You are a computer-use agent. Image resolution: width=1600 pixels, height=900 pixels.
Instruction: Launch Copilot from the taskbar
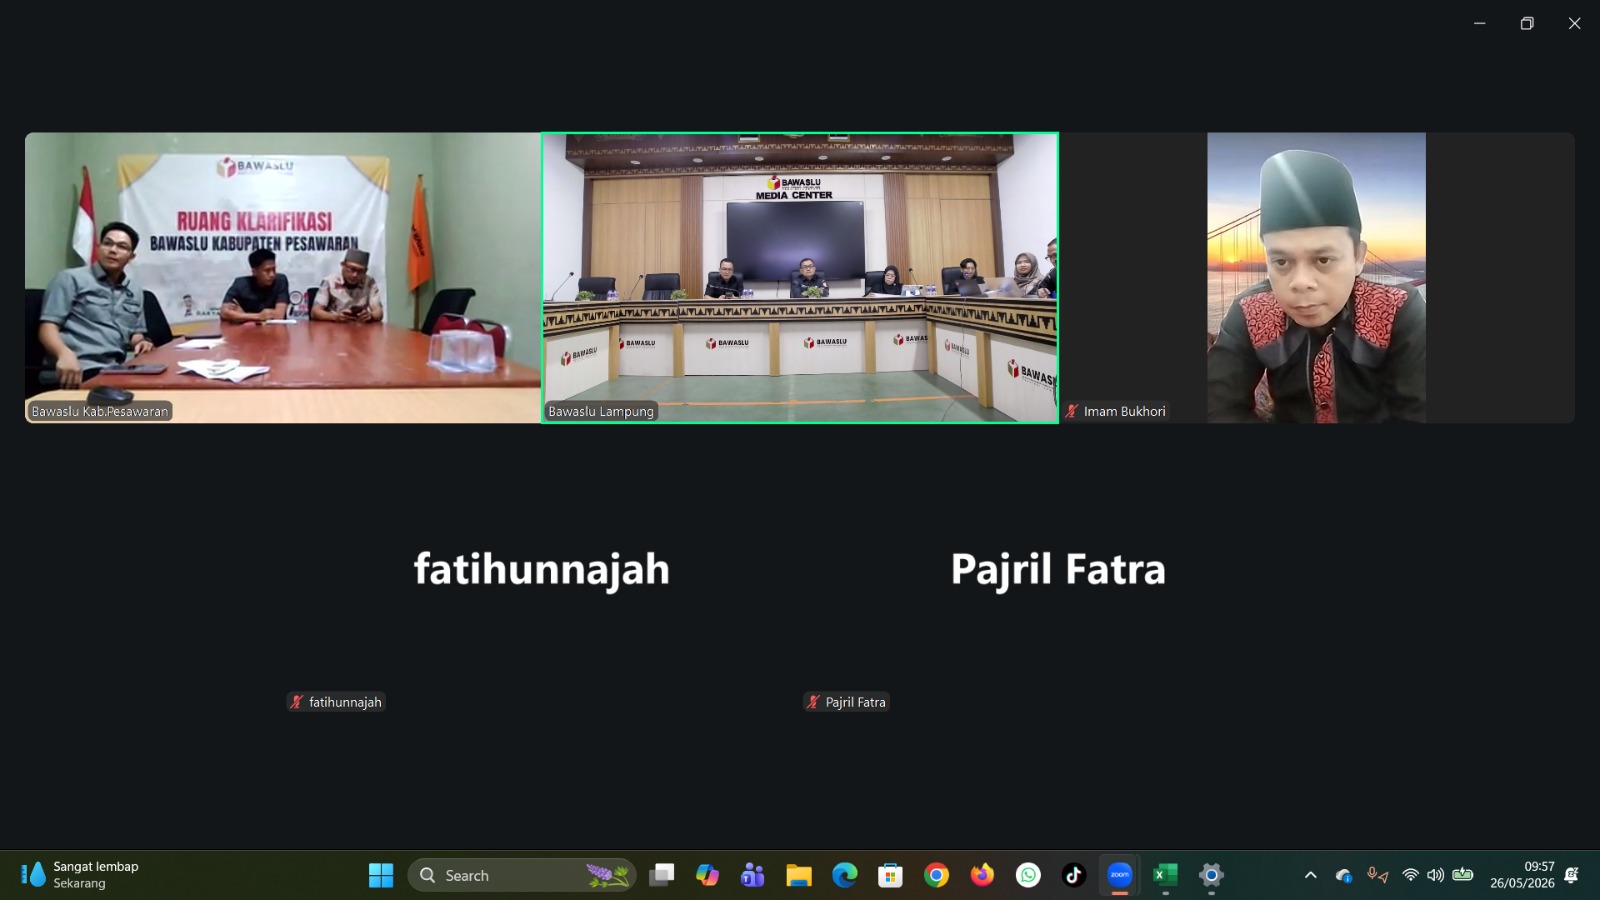[707, 875]
